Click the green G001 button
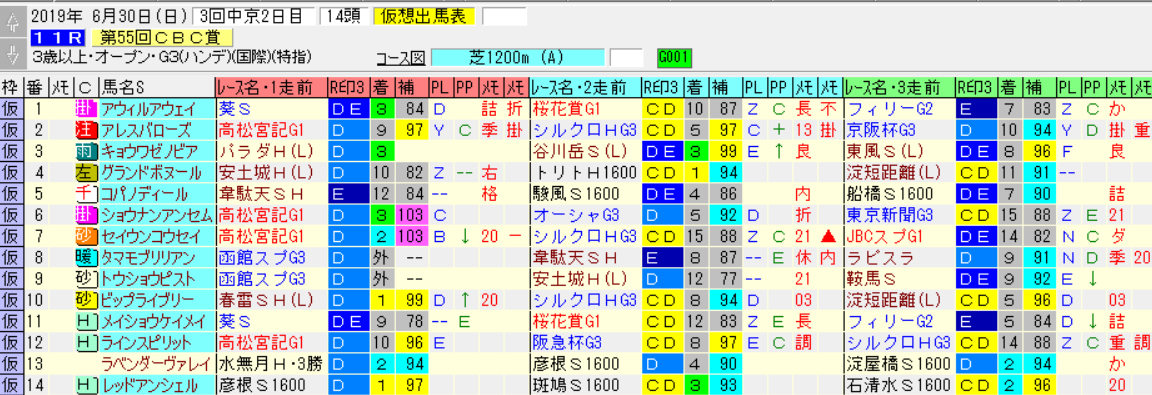Image resolution: width=1152 pixels, height=395 pixels. tap(674, 57)
